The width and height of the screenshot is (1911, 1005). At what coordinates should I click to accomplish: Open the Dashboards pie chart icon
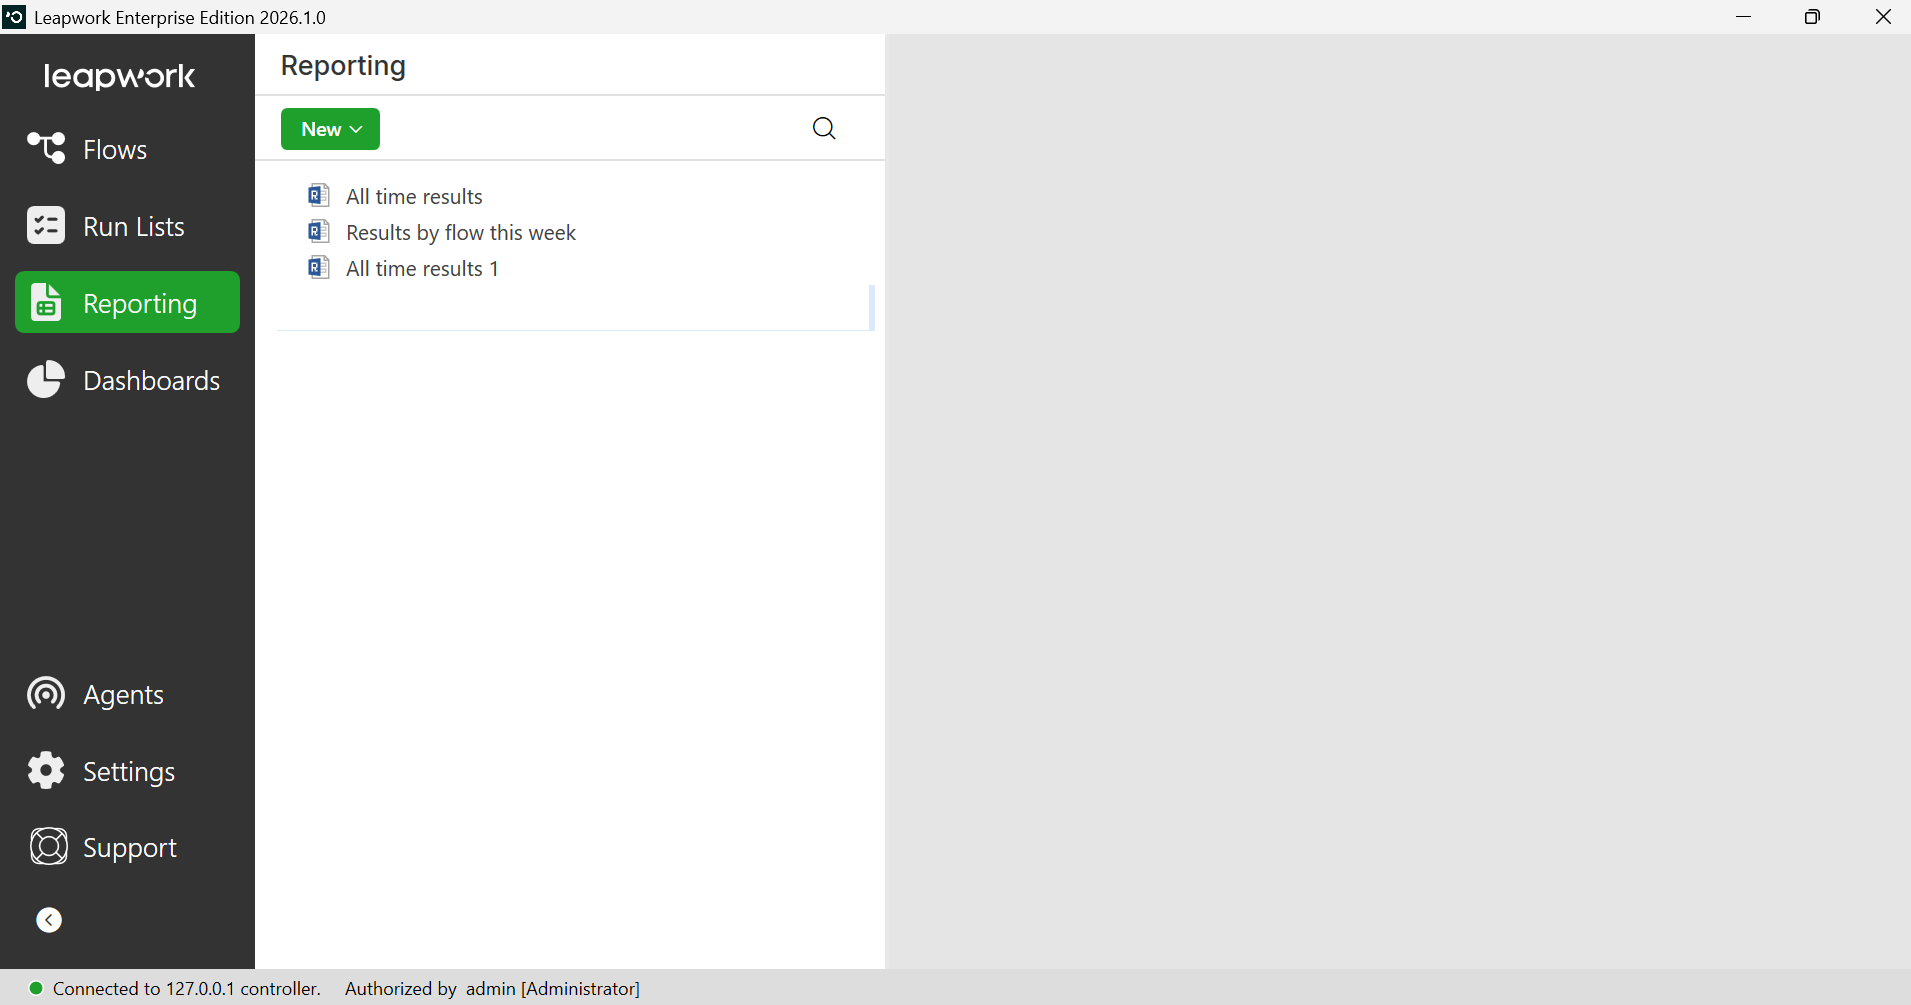pos(46,380)
